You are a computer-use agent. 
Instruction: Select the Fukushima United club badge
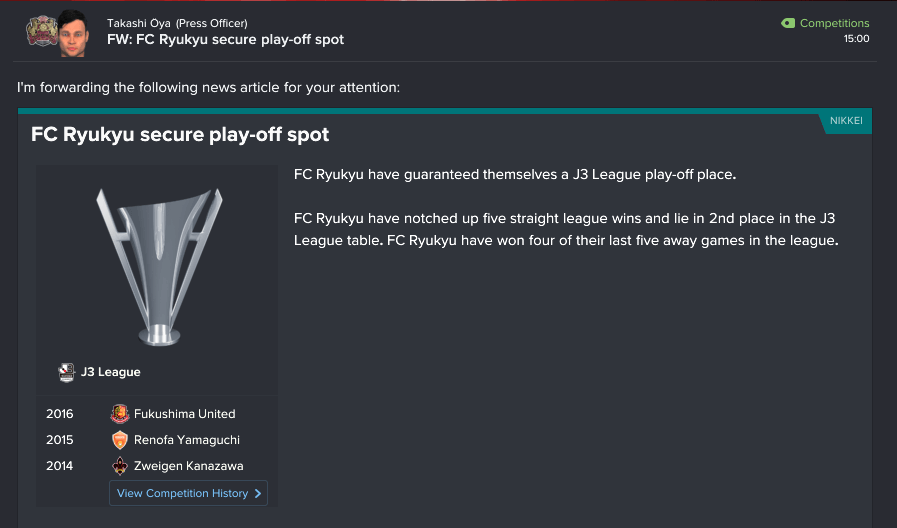click(120, 414)
